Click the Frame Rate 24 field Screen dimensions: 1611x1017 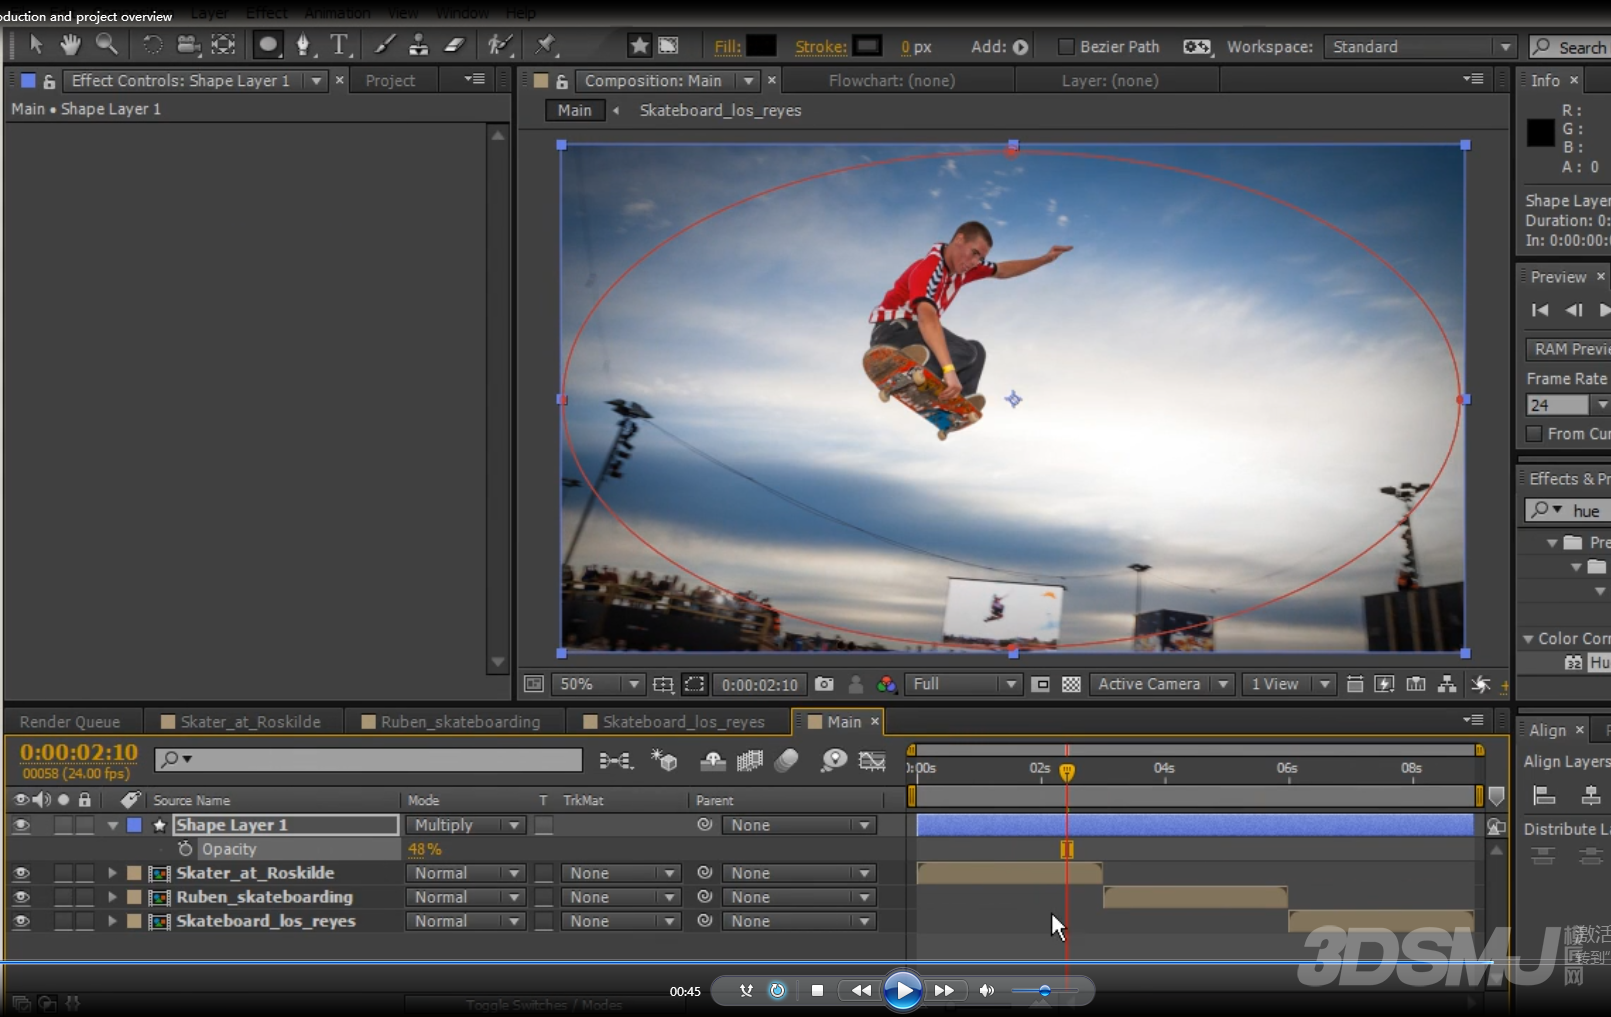(x=1557, y=405)
